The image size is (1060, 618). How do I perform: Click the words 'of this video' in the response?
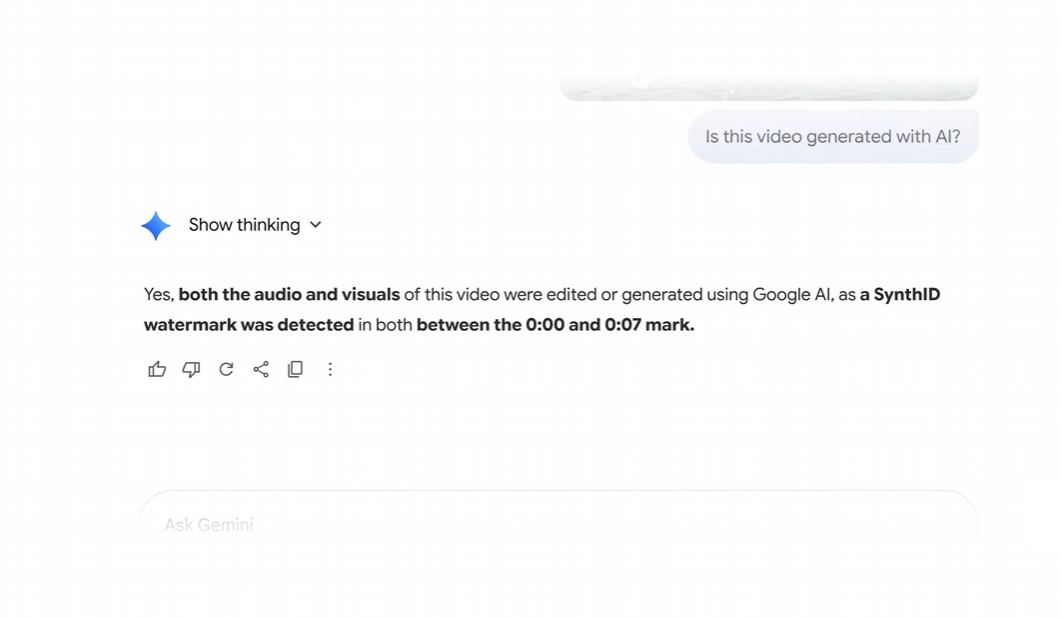[449, 294]
